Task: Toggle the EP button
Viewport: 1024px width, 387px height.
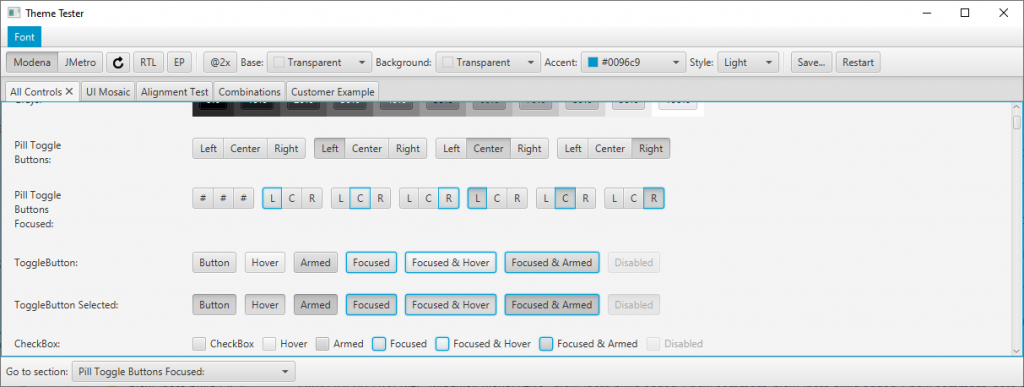Action: point(179,63)
